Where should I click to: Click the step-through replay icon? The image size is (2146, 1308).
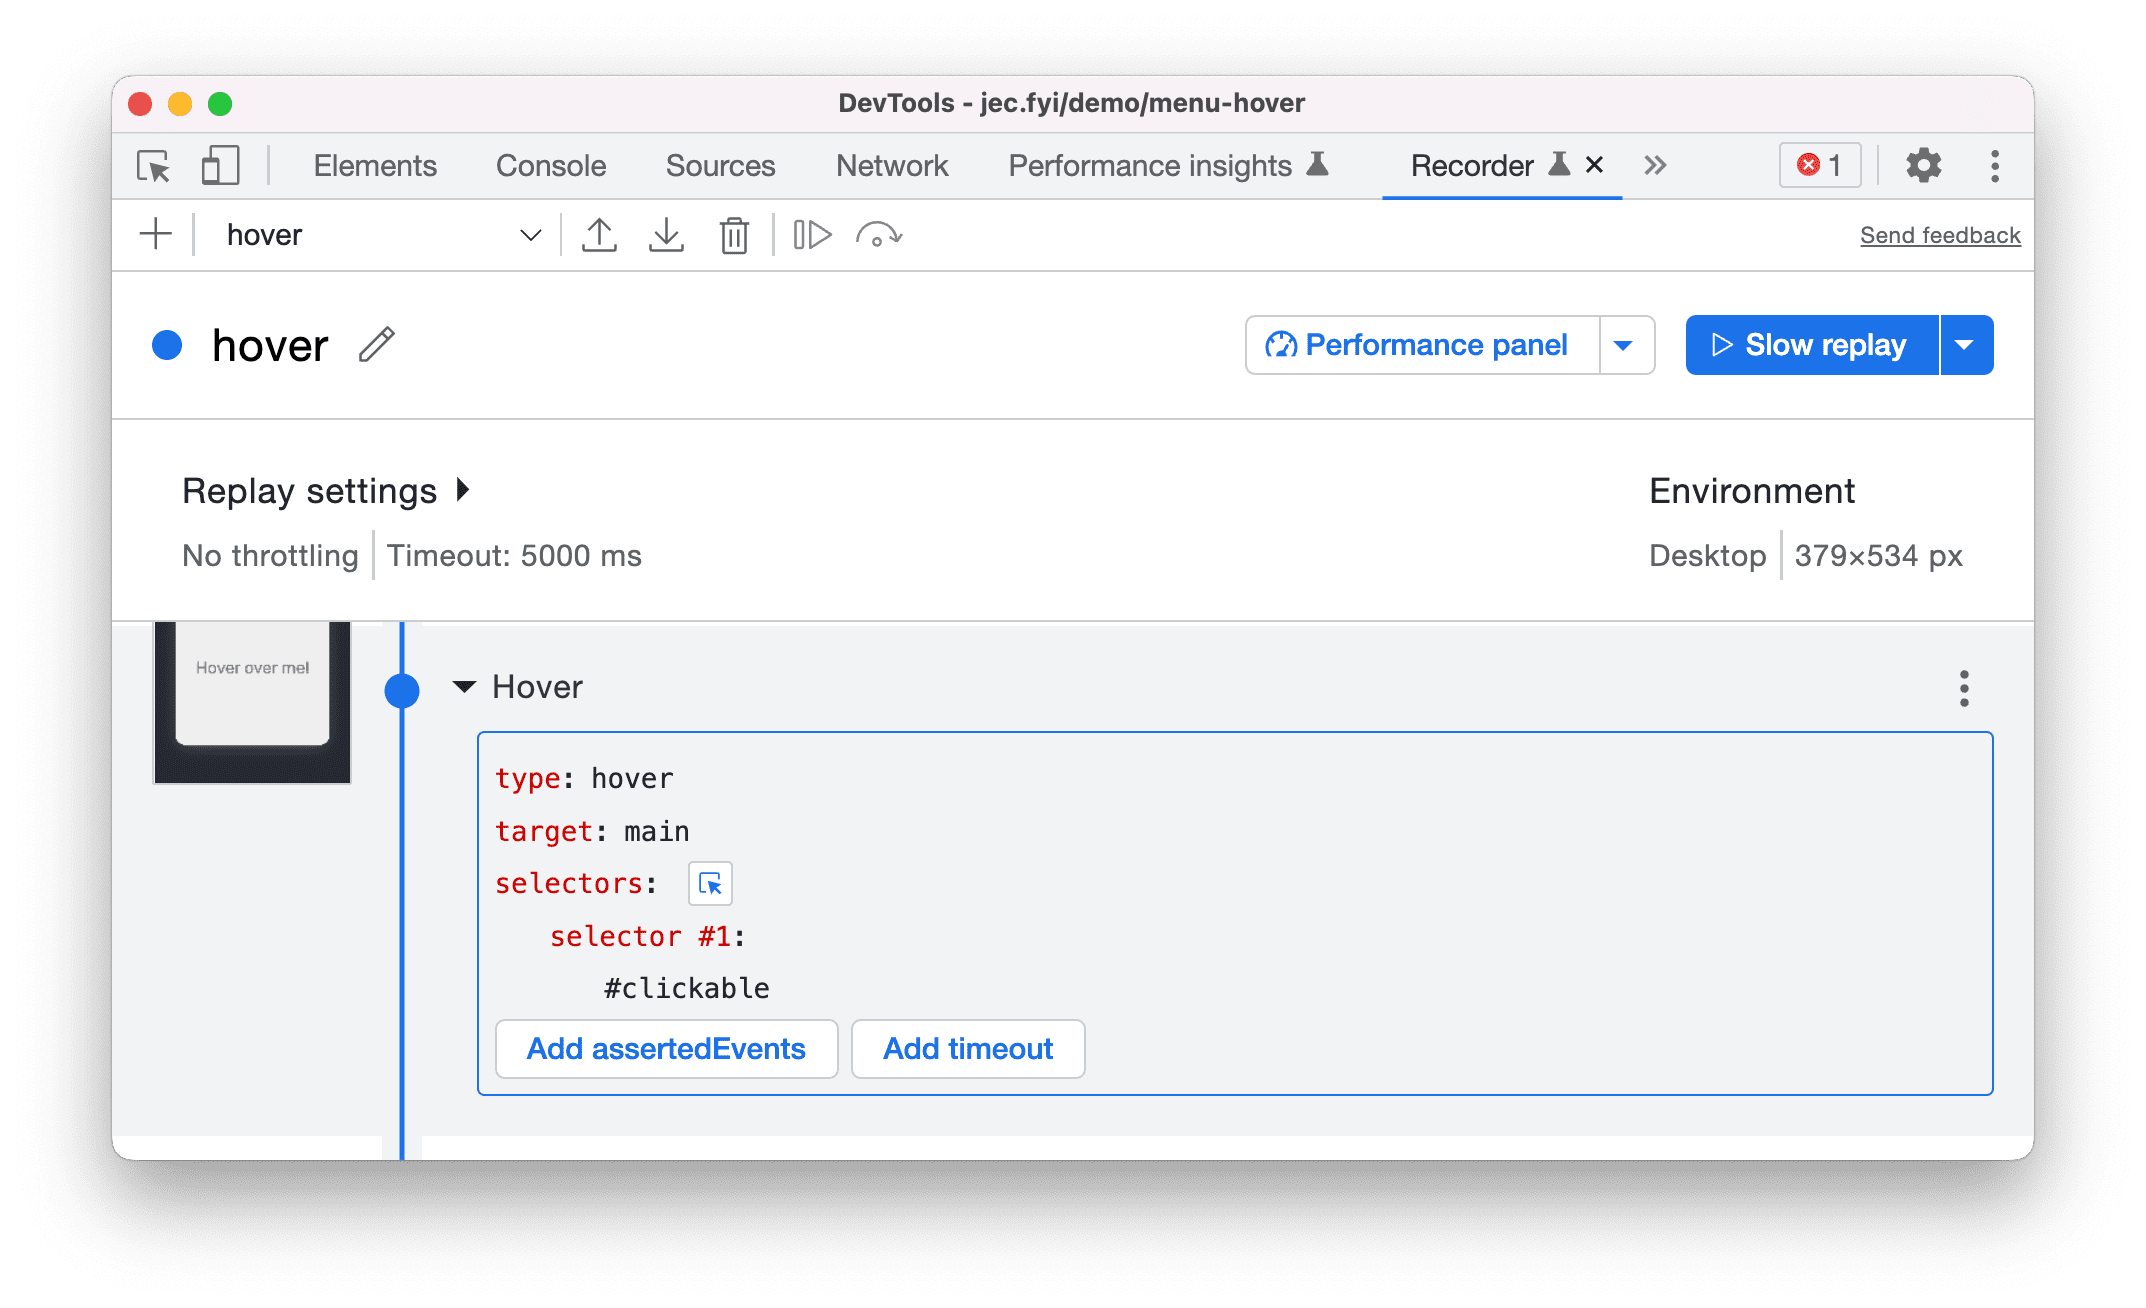tap(814, 233)
